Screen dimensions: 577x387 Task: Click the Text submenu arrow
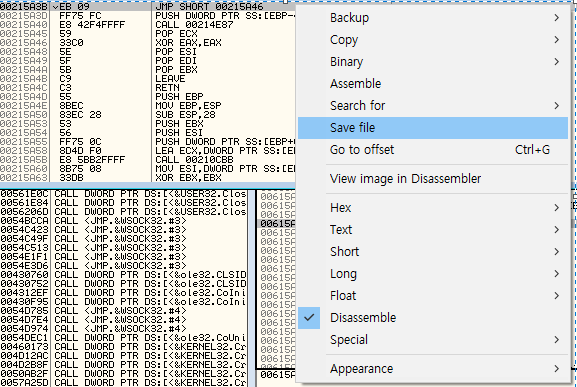pos(556,230)
